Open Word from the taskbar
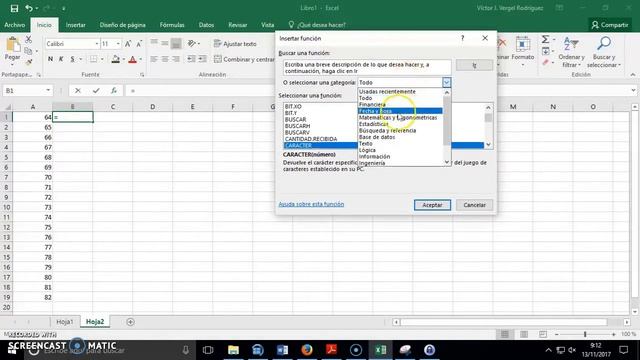This screenshot has width=640, height=360. [x=282, y=350]
